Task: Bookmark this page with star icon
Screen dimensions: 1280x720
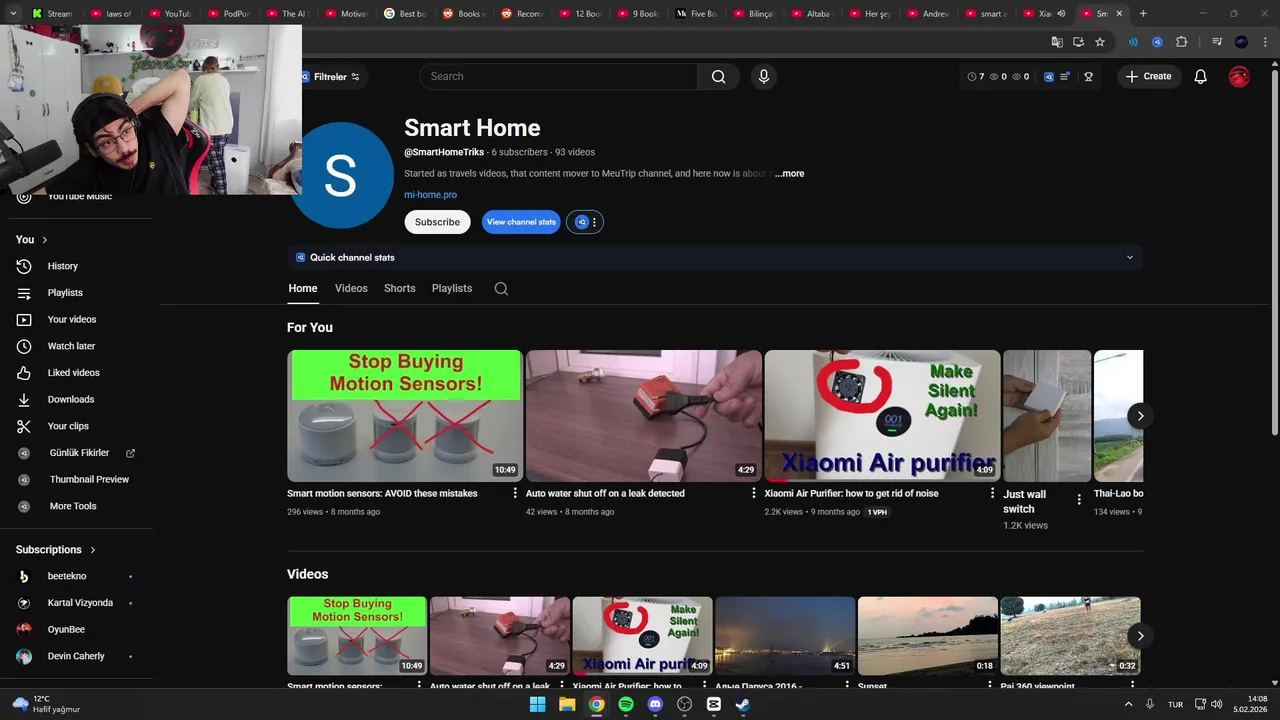Action: (x=1100, y=42)
